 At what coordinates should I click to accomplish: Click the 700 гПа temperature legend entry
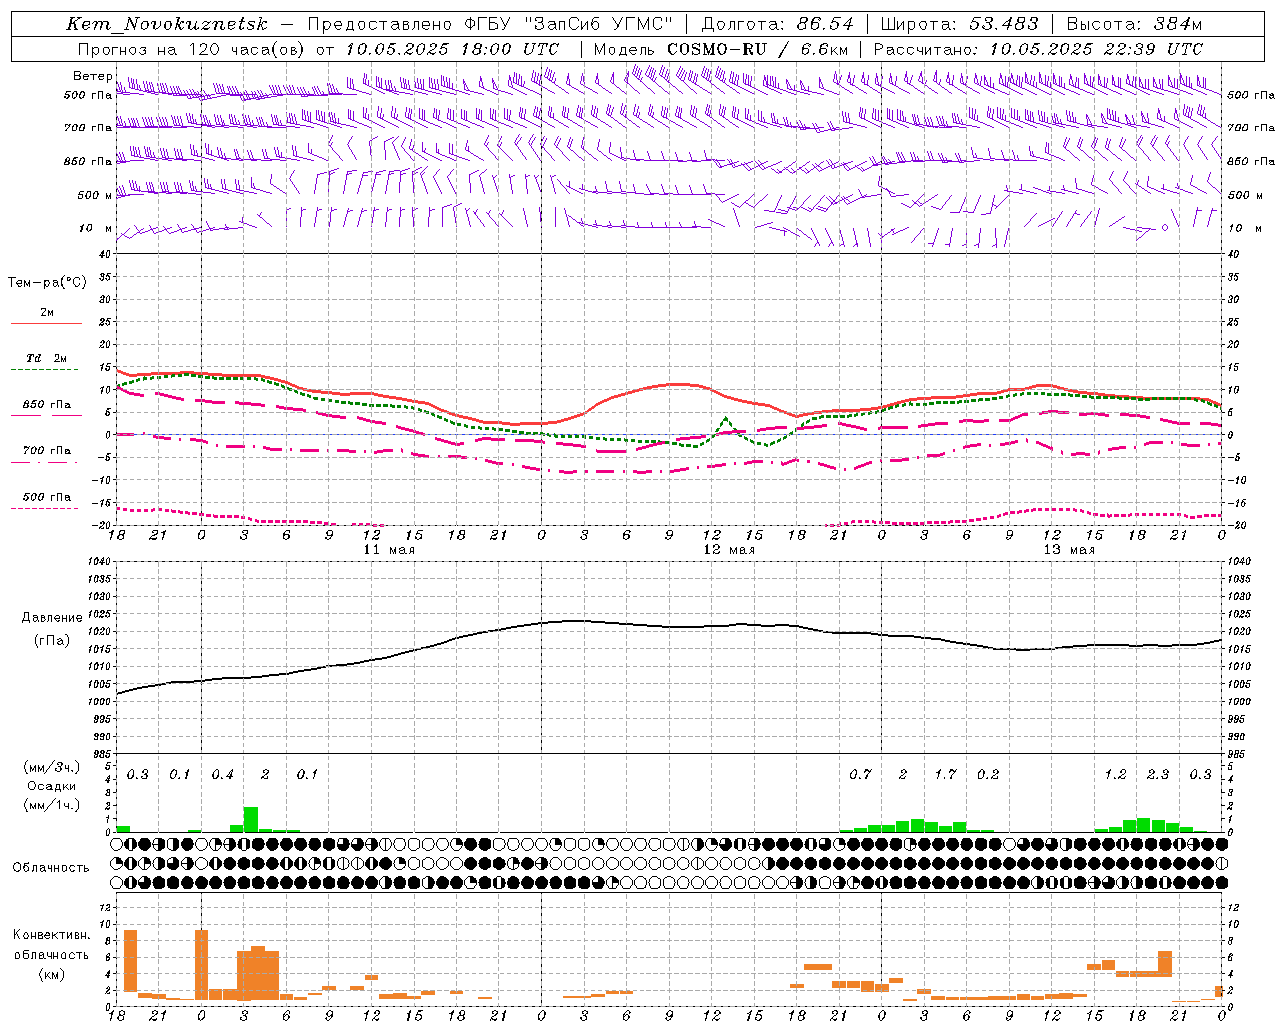pyautogui.click(x=46, y=450)
